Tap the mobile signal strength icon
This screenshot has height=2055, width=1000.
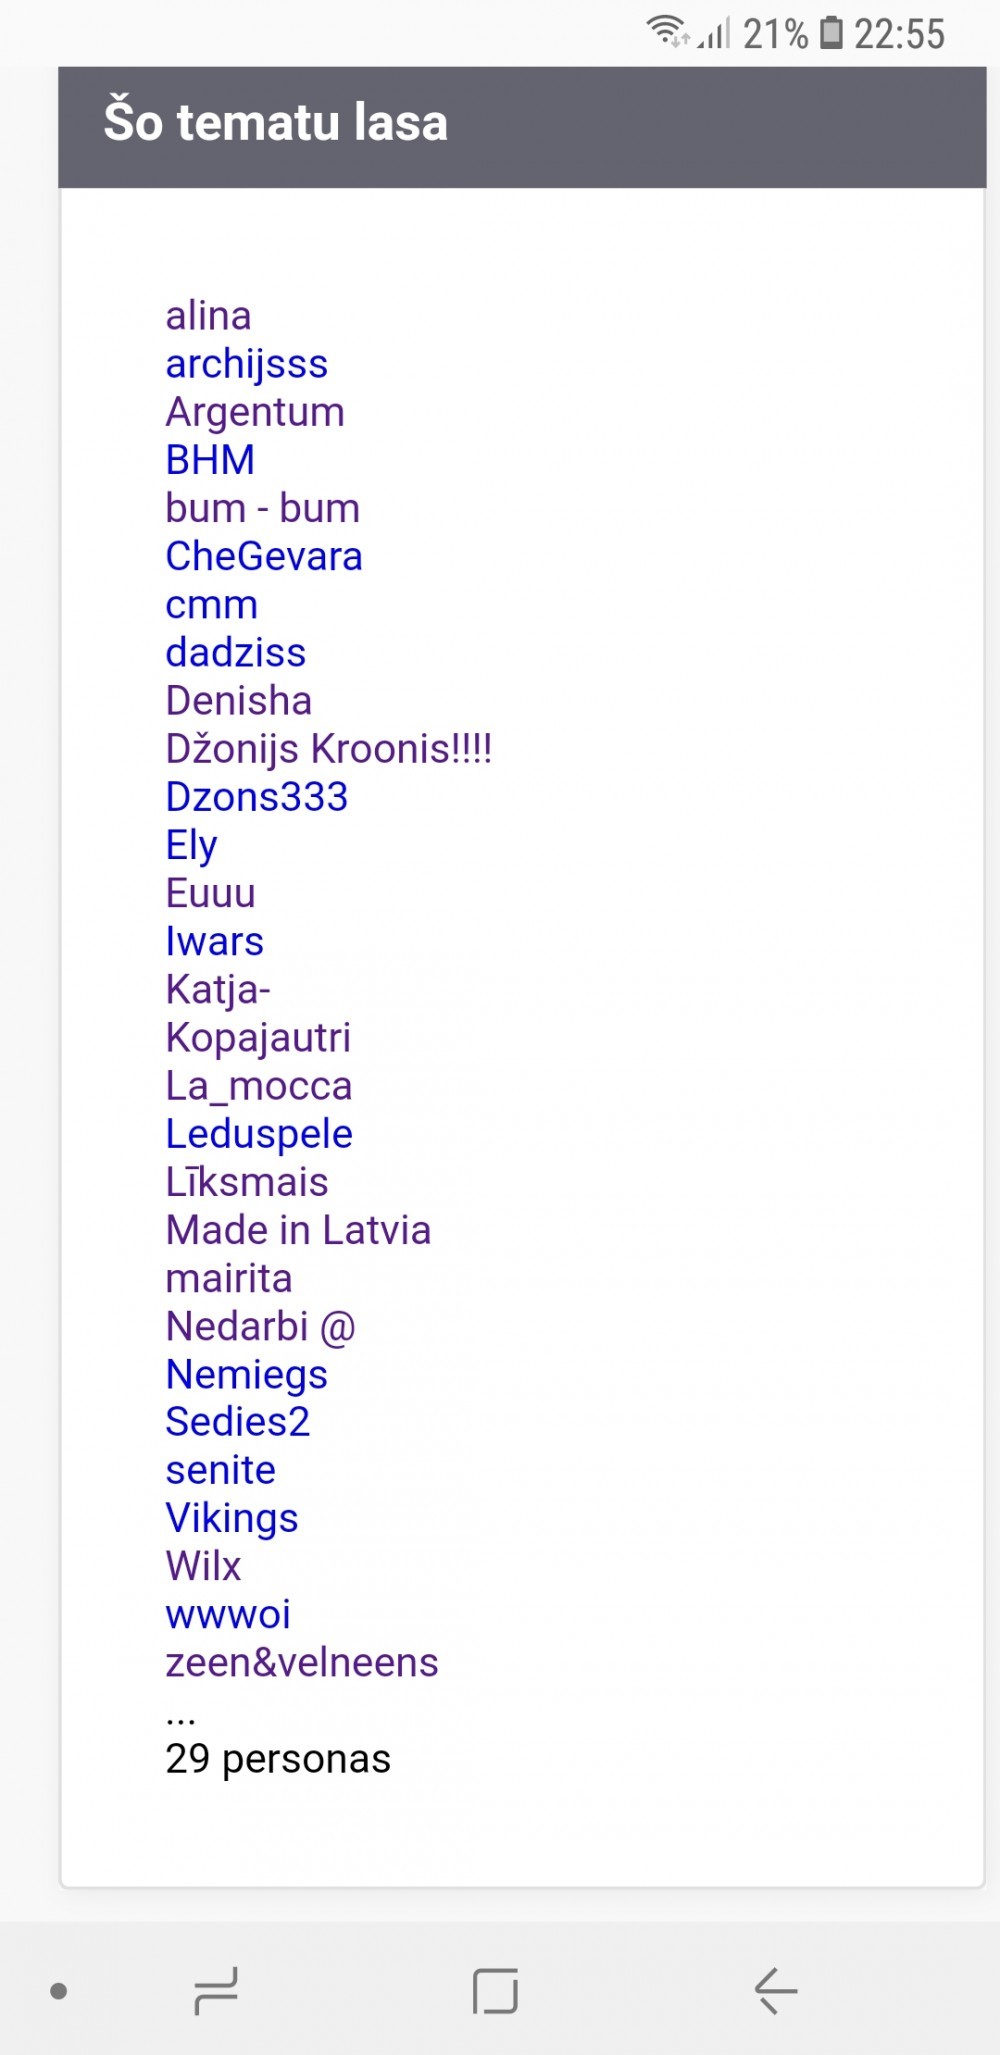(714, 34)
